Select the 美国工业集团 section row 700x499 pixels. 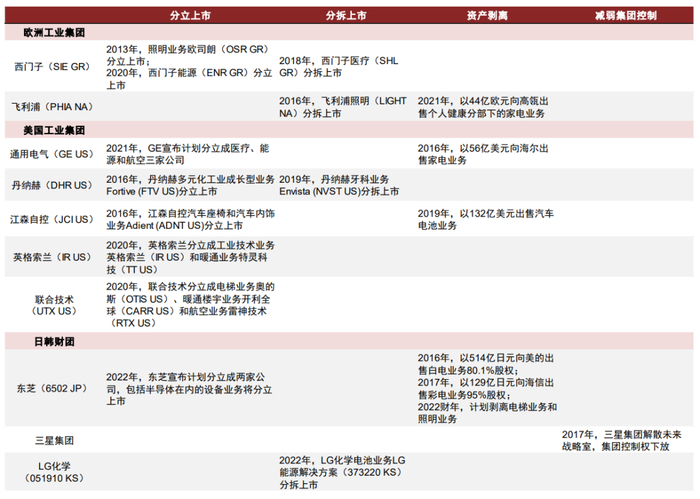click(x=349, y=130)
